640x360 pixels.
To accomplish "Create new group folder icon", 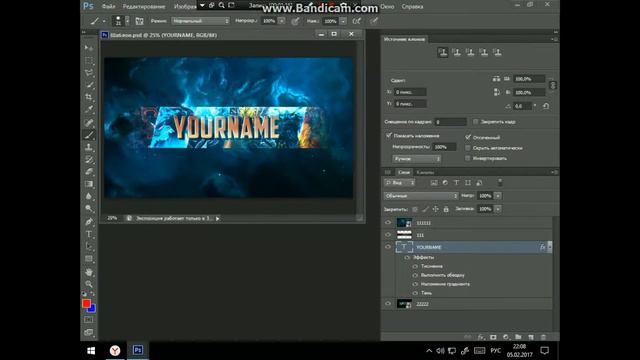I will 518,337.
